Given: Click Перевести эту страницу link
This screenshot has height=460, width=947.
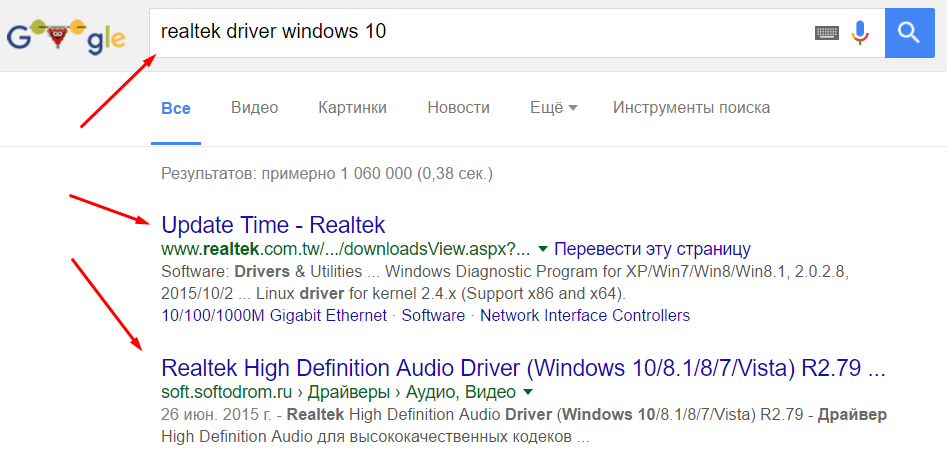Looking at the screenshot, I should click(x=652, y=248).
